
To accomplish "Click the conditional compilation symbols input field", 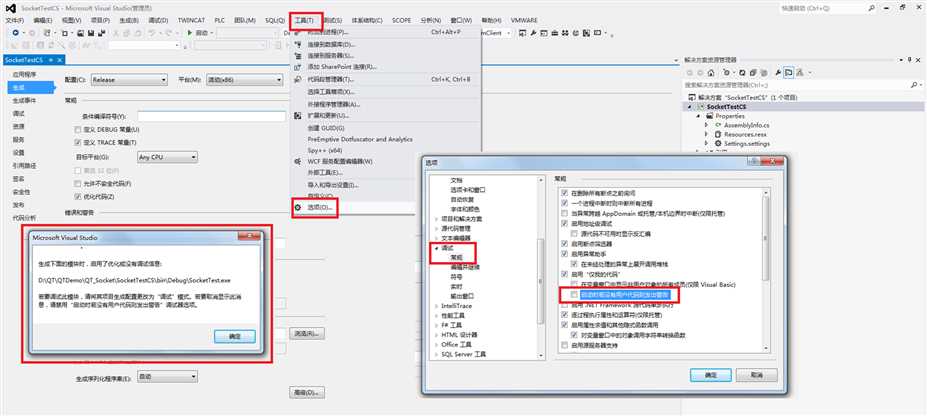I will click(211, 116).
